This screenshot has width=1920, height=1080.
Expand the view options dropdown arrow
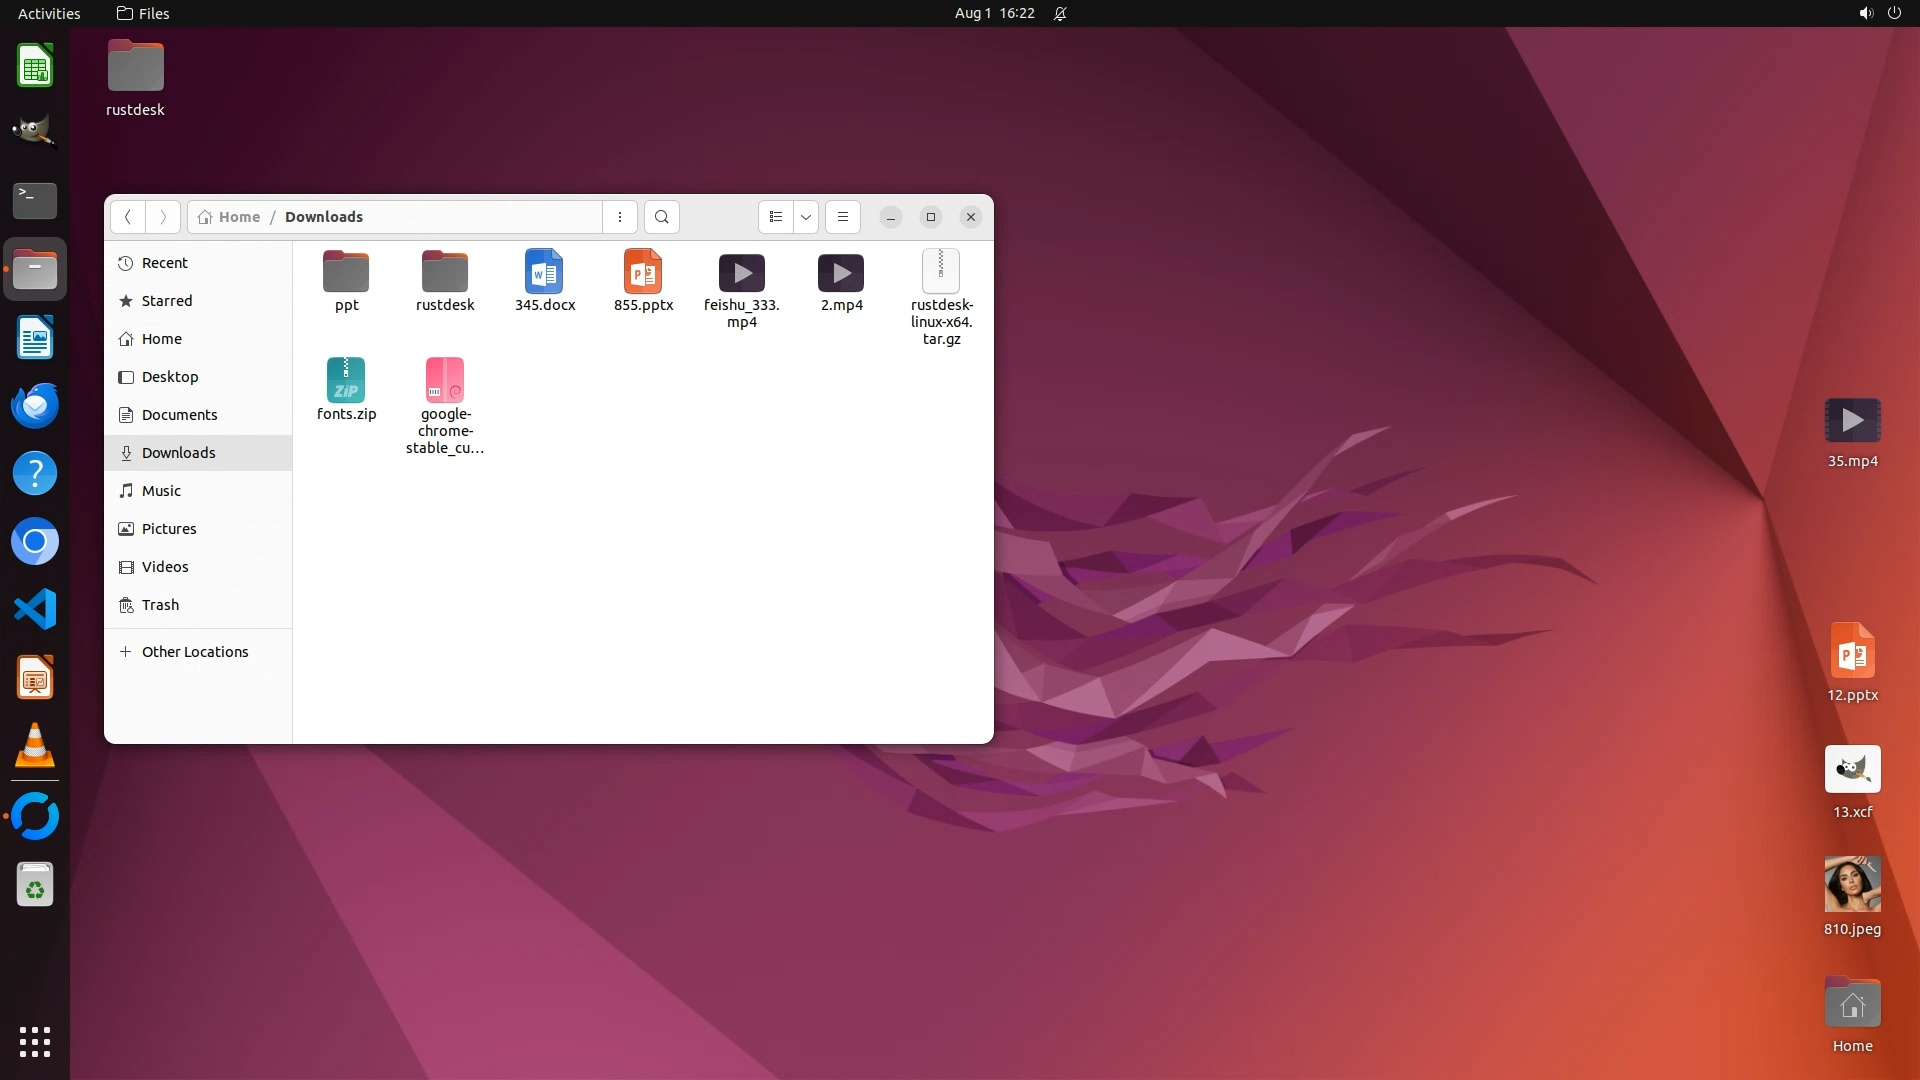coord(806,217)
